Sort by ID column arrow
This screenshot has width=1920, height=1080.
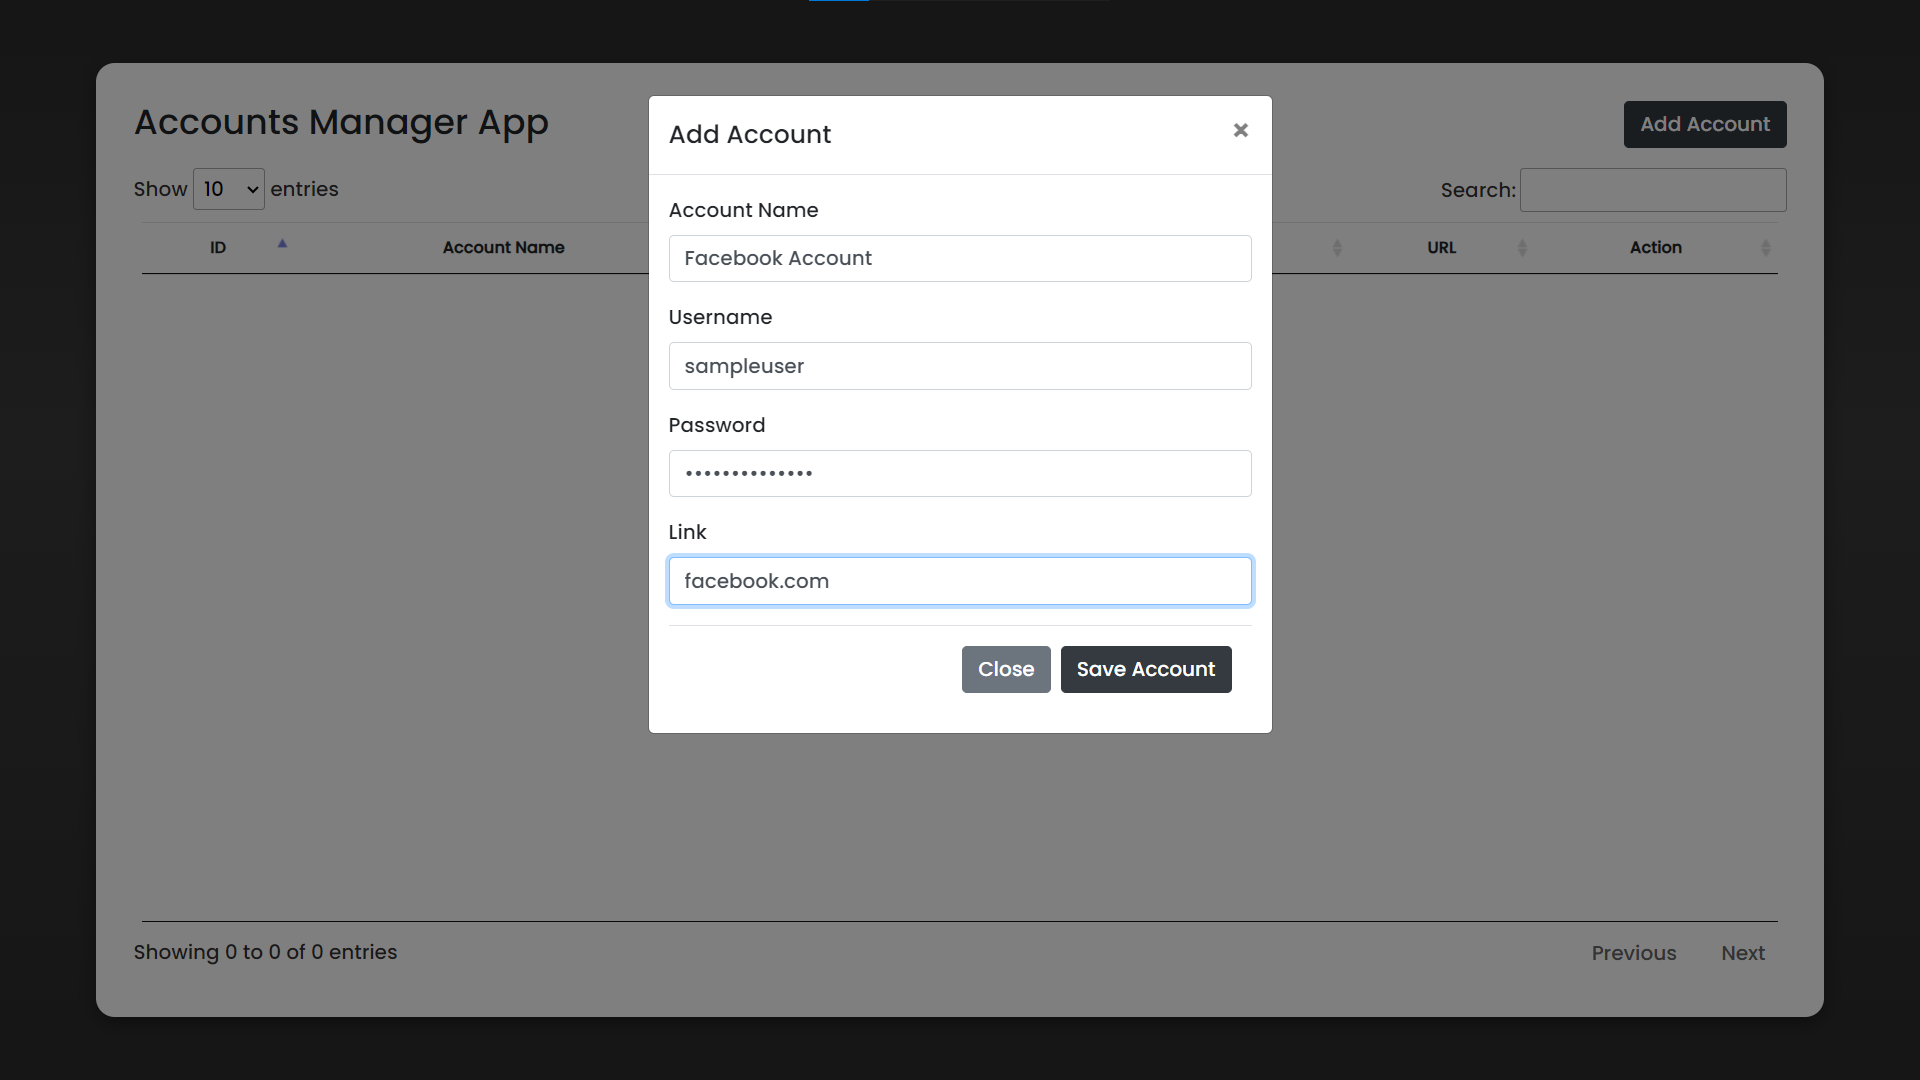[x=282, y=243]
